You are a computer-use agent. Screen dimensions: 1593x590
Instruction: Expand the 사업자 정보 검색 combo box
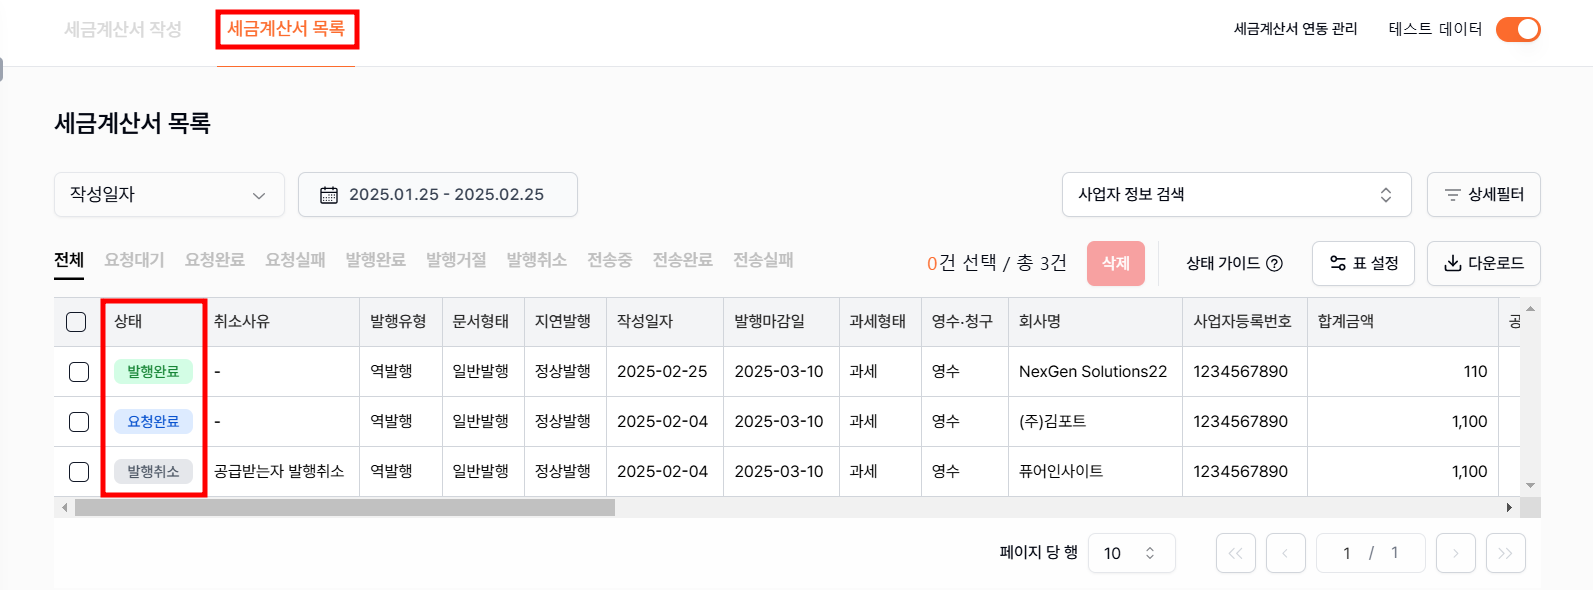pos(1236,195)
